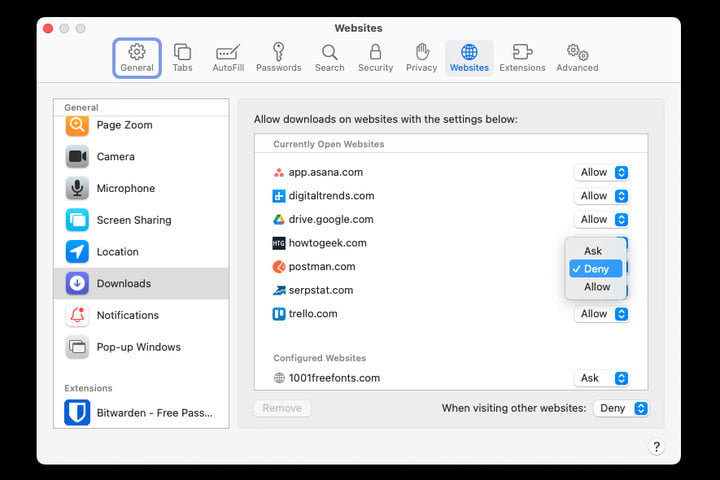Open the drive.google.com Allow dropdown
The width and height of the screenshot is (720, 480).
pos(602,220)
